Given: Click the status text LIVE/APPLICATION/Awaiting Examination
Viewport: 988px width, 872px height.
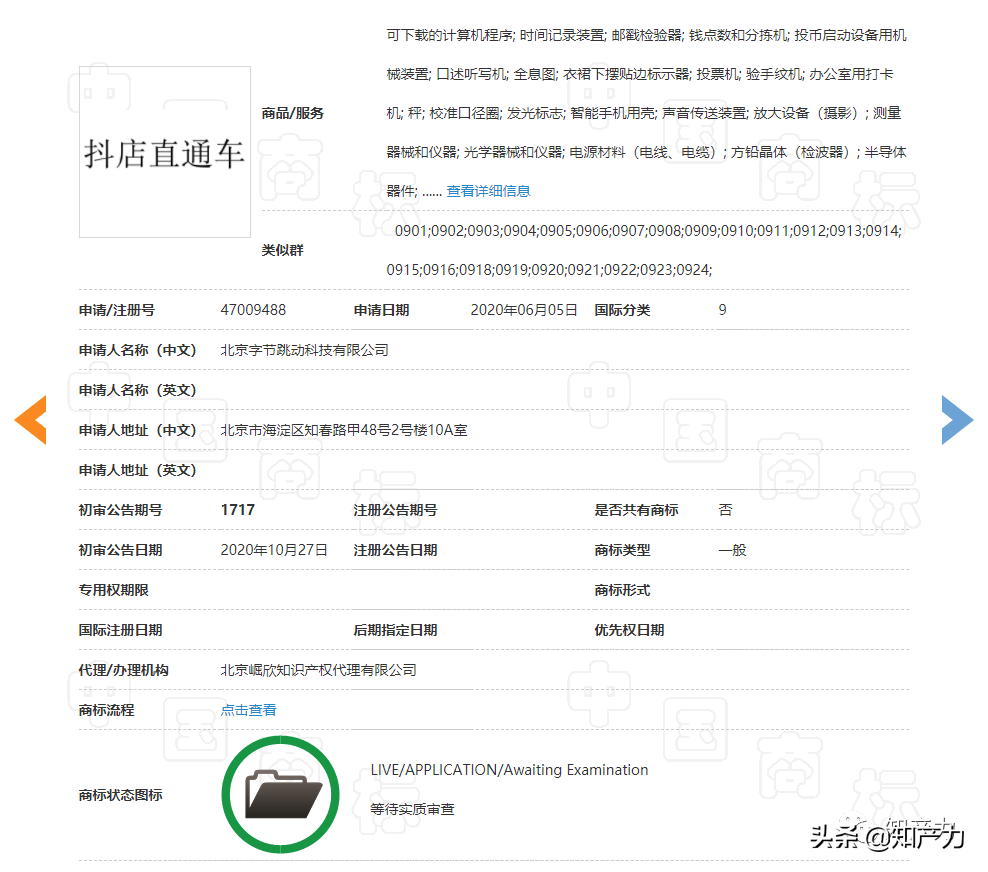Looking at the screenshot, I should 509,770.
